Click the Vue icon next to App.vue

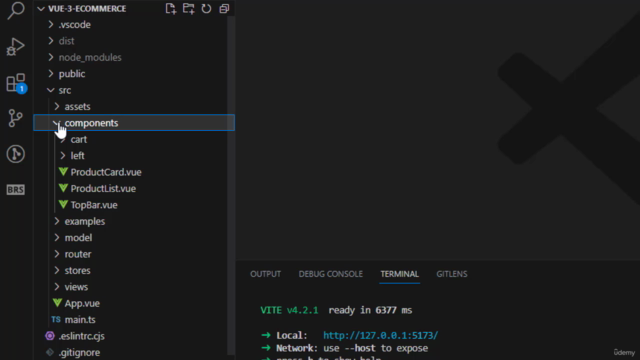coord(57,303)
